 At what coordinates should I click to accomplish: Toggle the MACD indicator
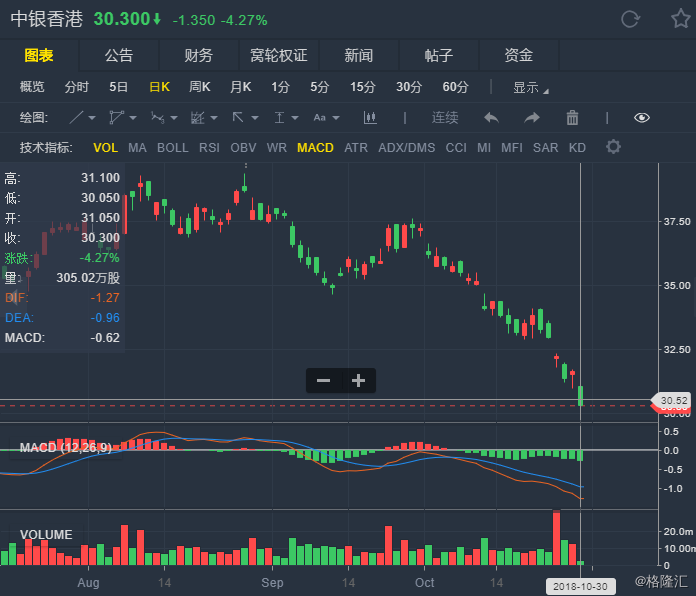(315, 148)
